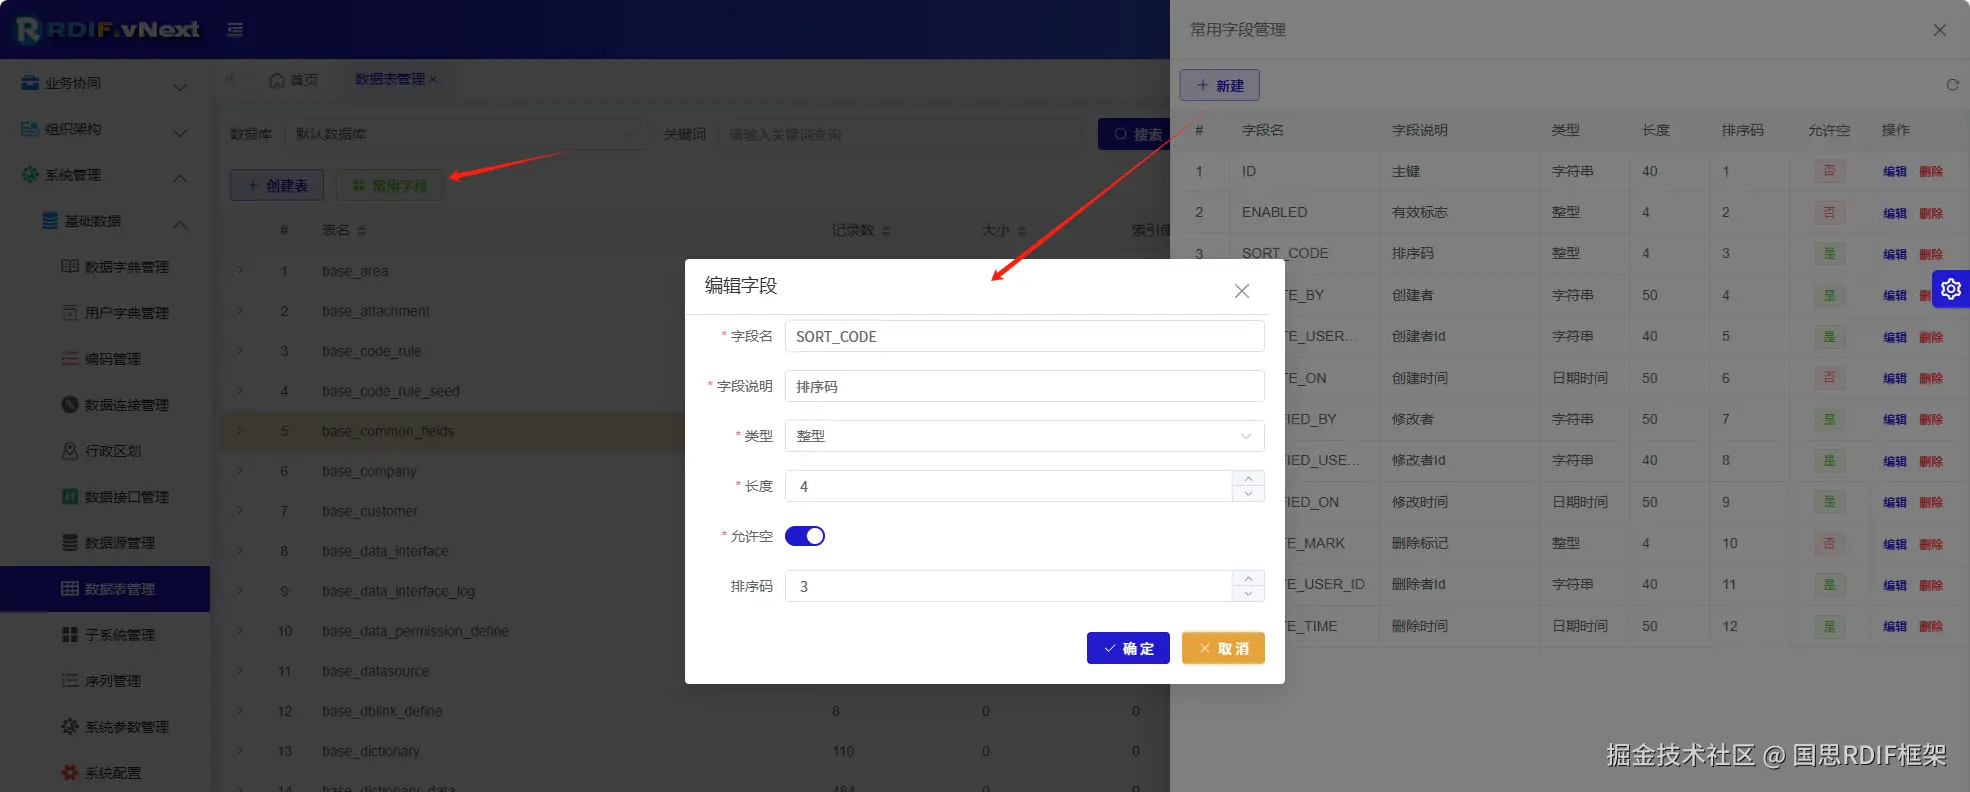The height and width of the screenshot is (792, 1970).
Task: Click inside the 字段说明 input 排序码
Action: (x=1024, y=386)
